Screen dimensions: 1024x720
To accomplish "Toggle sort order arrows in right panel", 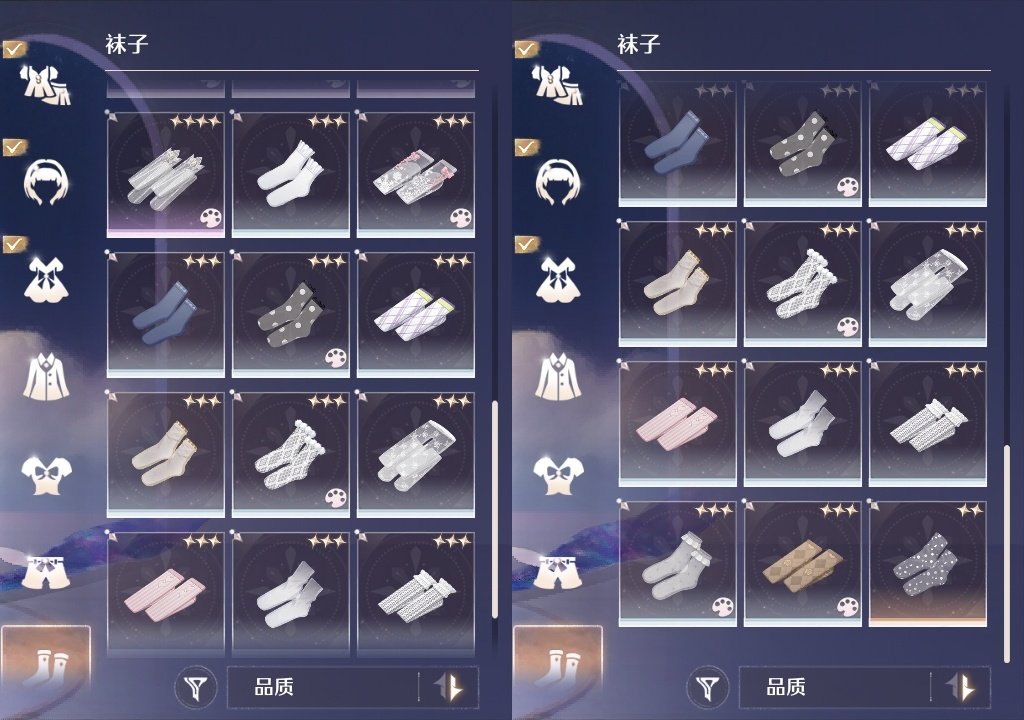I will tap(962, 687).
